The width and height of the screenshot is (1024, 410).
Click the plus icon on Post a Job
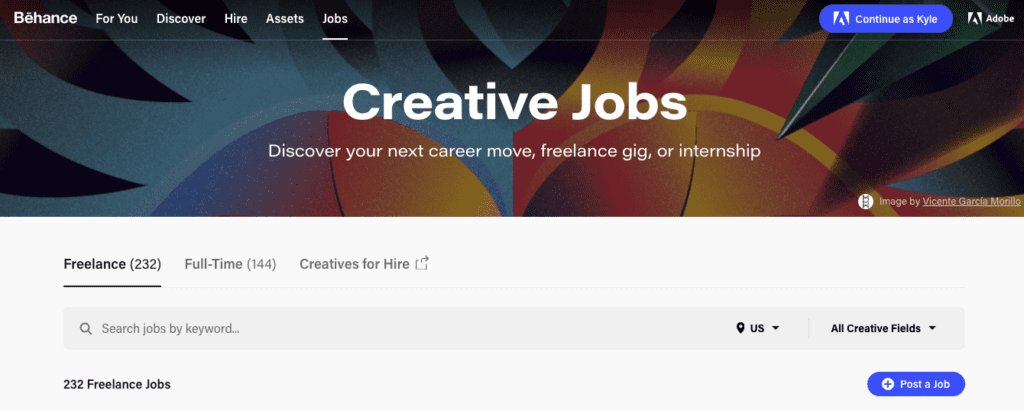888,384
